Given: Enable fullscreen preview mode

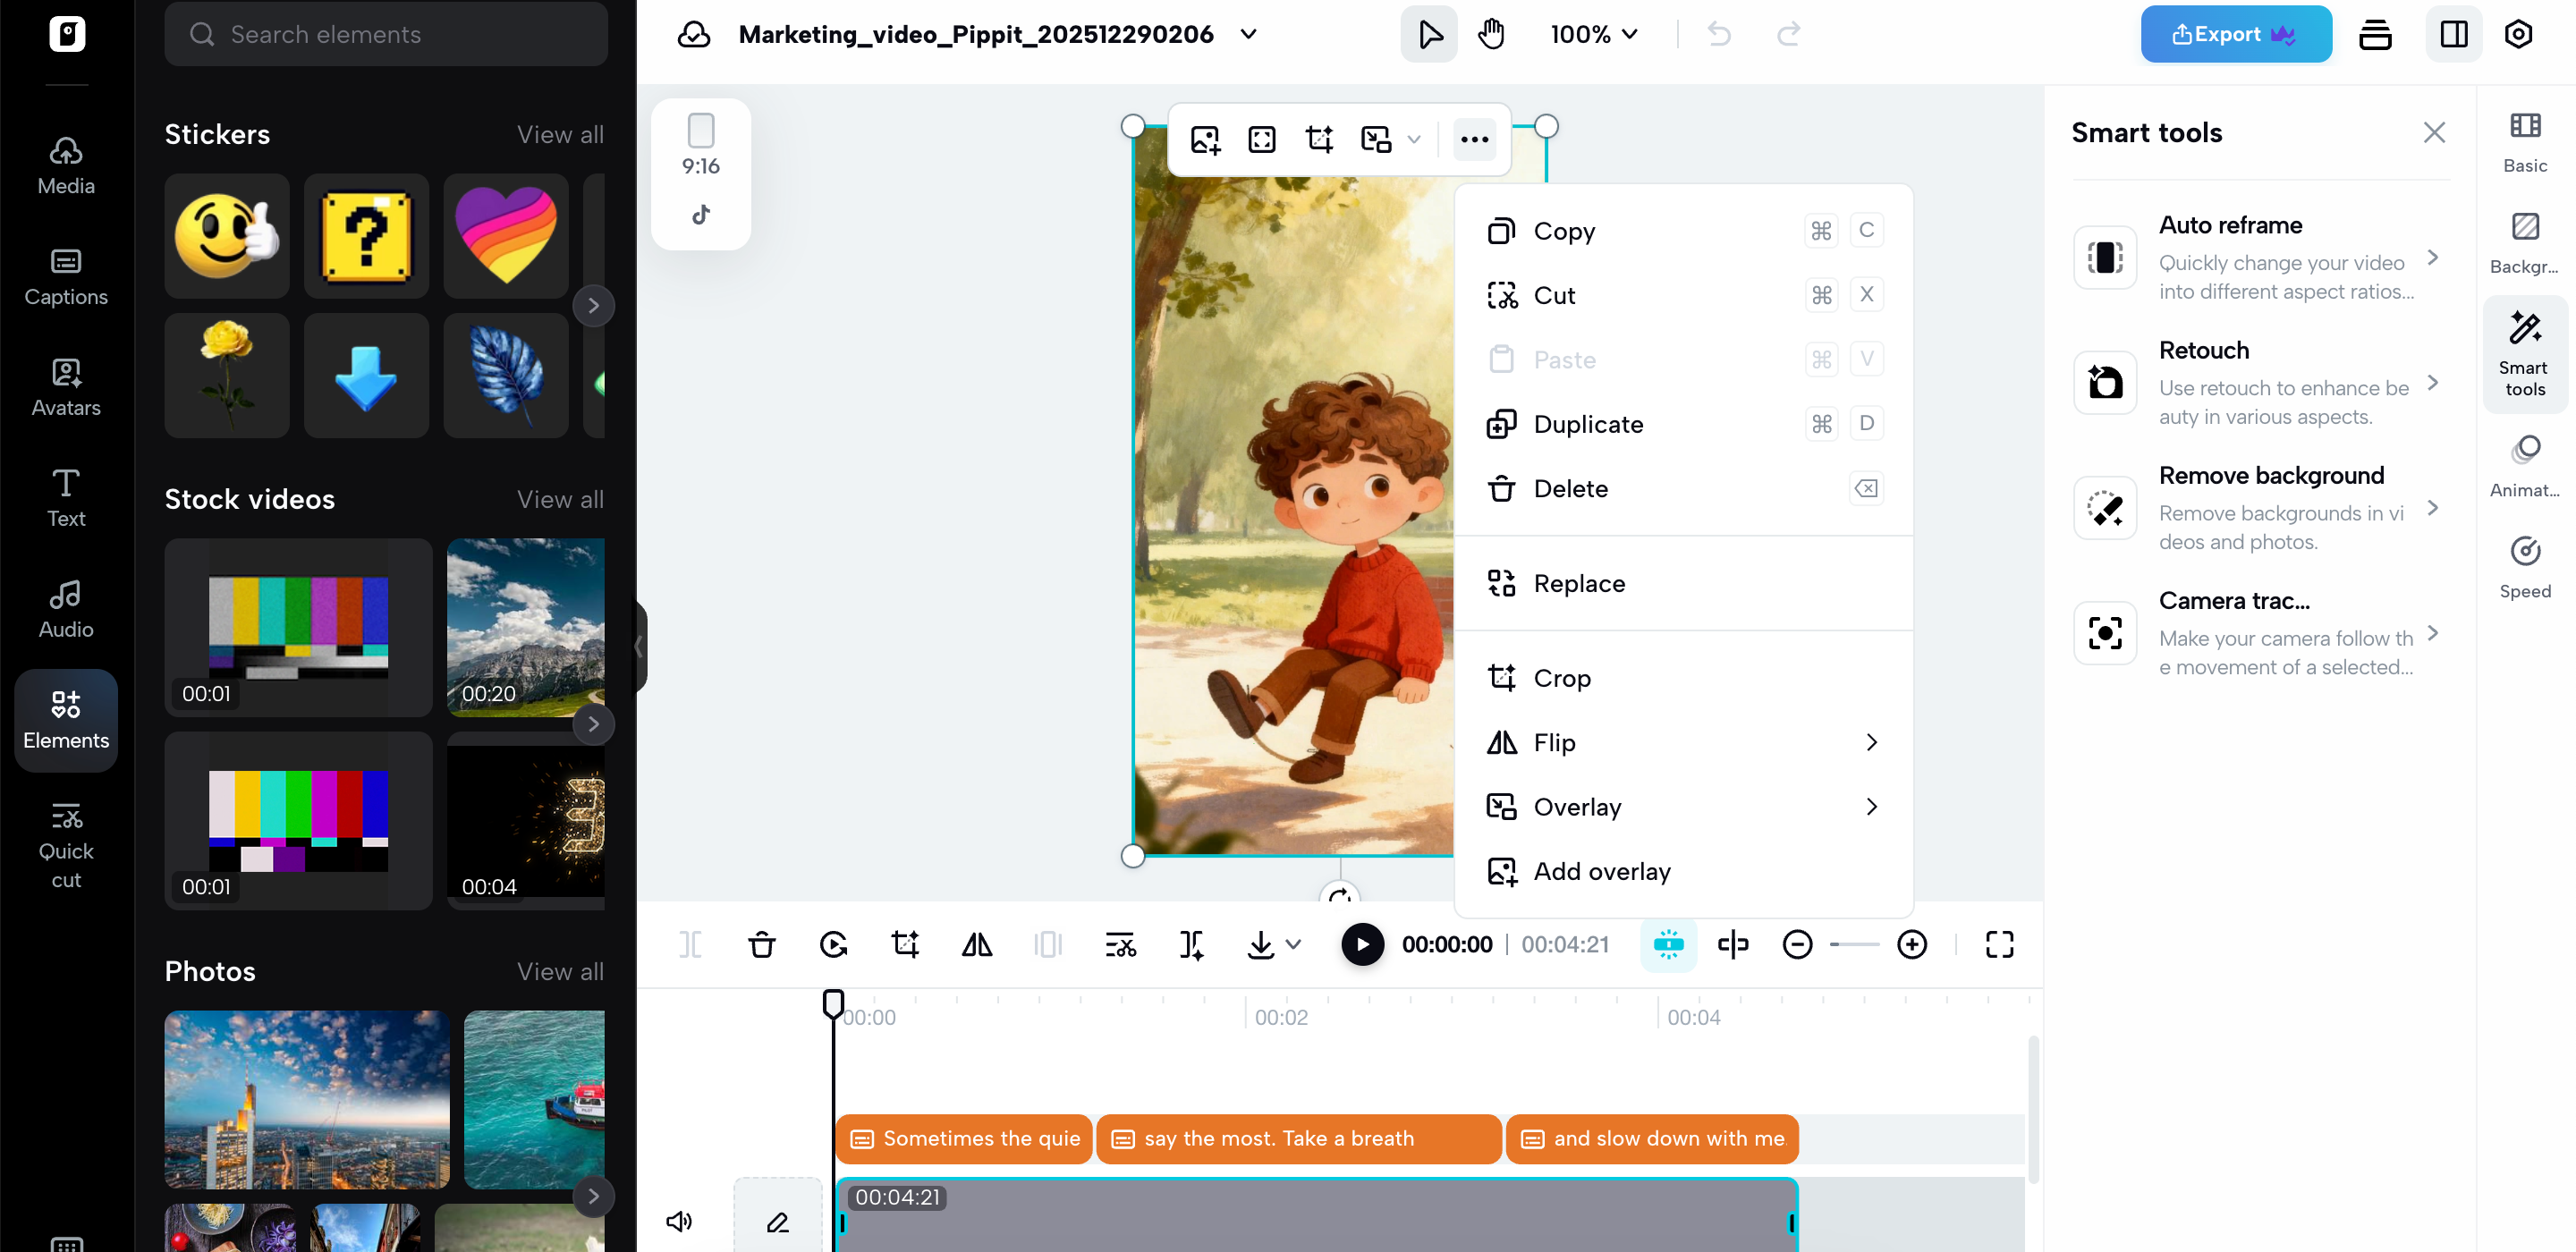Looking at the screenshot, I should (x=1999, y=944).
